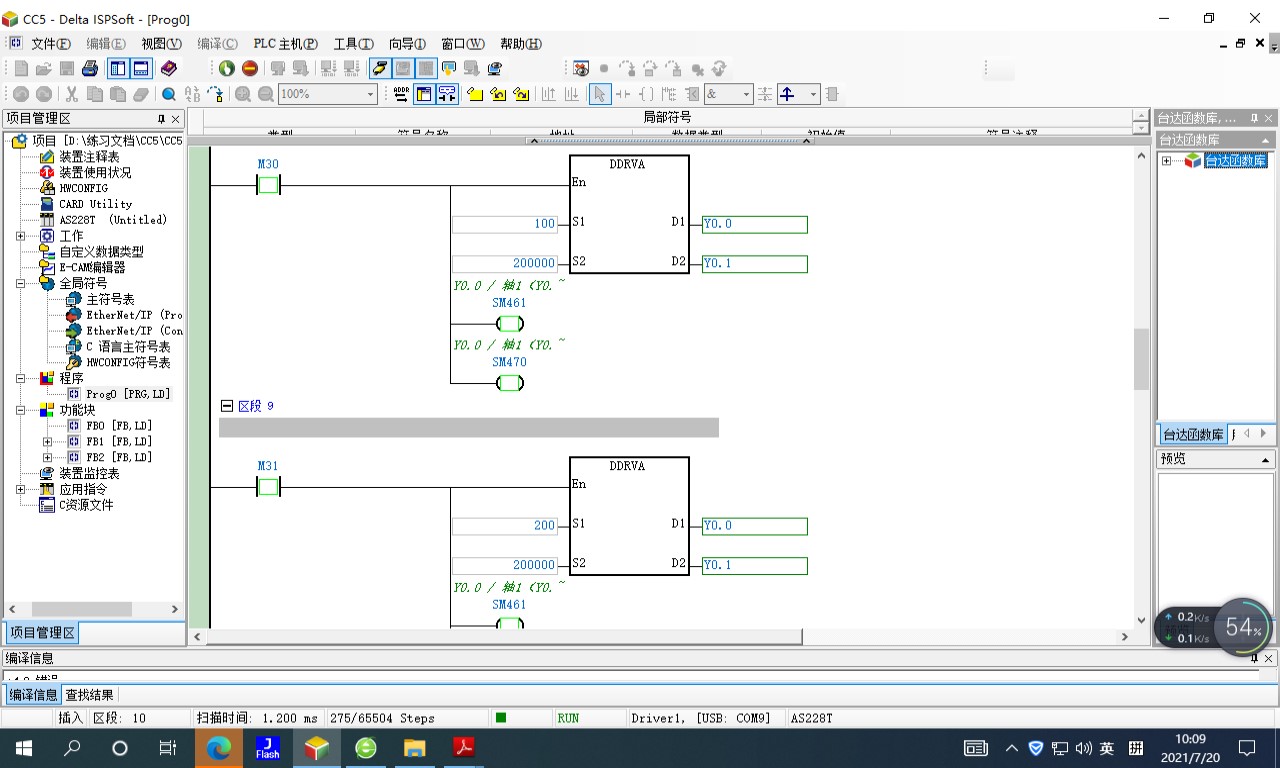The height and width of the screenshot is (768, 1280).
Task: Collapse the 全局符号 tree node
Action: pyautogui.click(x=21, y=283)
